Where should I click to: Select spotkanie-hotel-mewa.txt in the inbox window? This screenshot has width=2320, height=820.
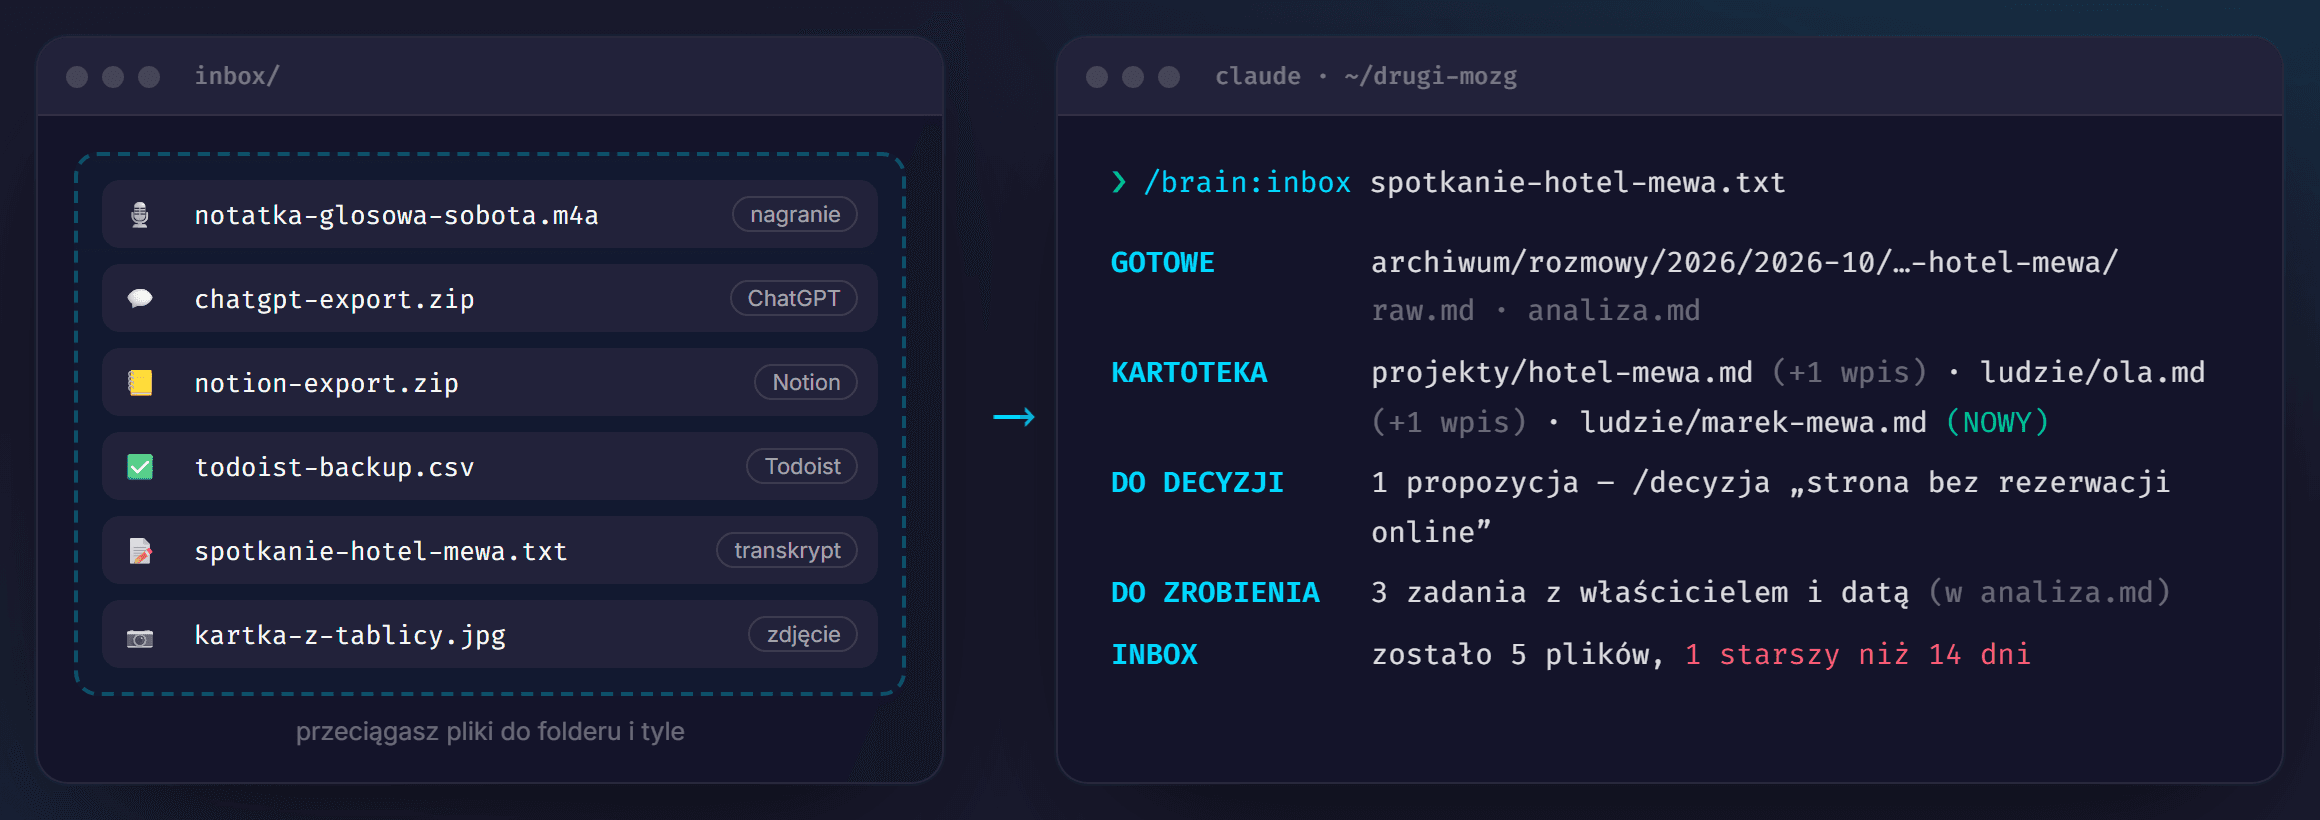pos(490,551)
